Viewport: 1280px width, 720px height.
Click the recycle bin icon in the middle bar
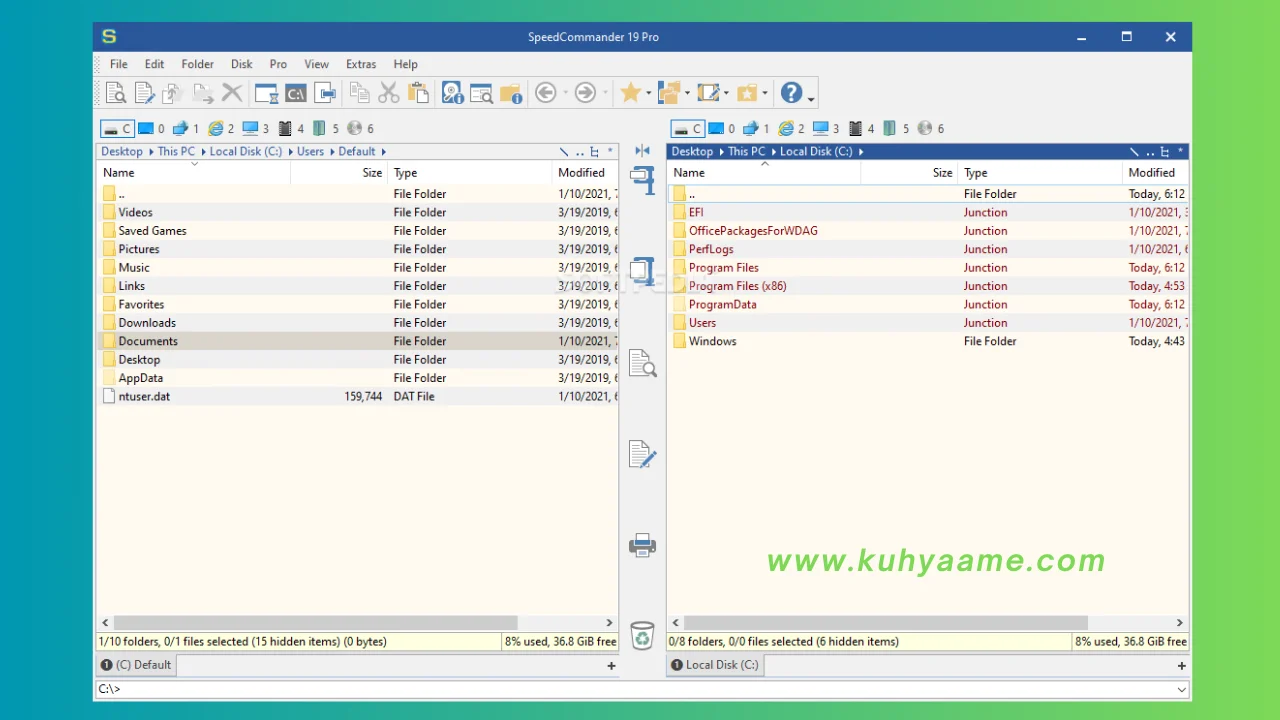pos(642,635)
